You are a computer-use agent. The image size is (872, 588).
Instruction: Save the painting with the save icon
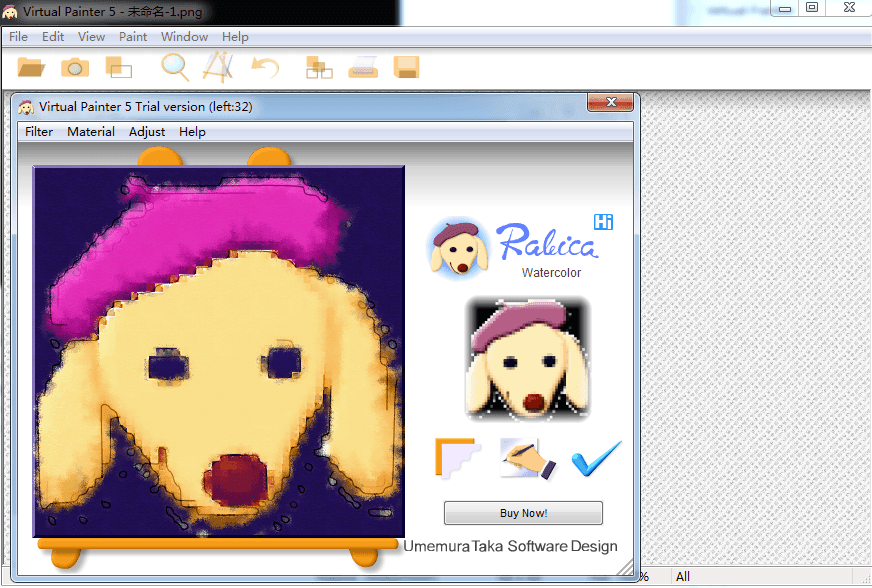(x=405, y=68)
